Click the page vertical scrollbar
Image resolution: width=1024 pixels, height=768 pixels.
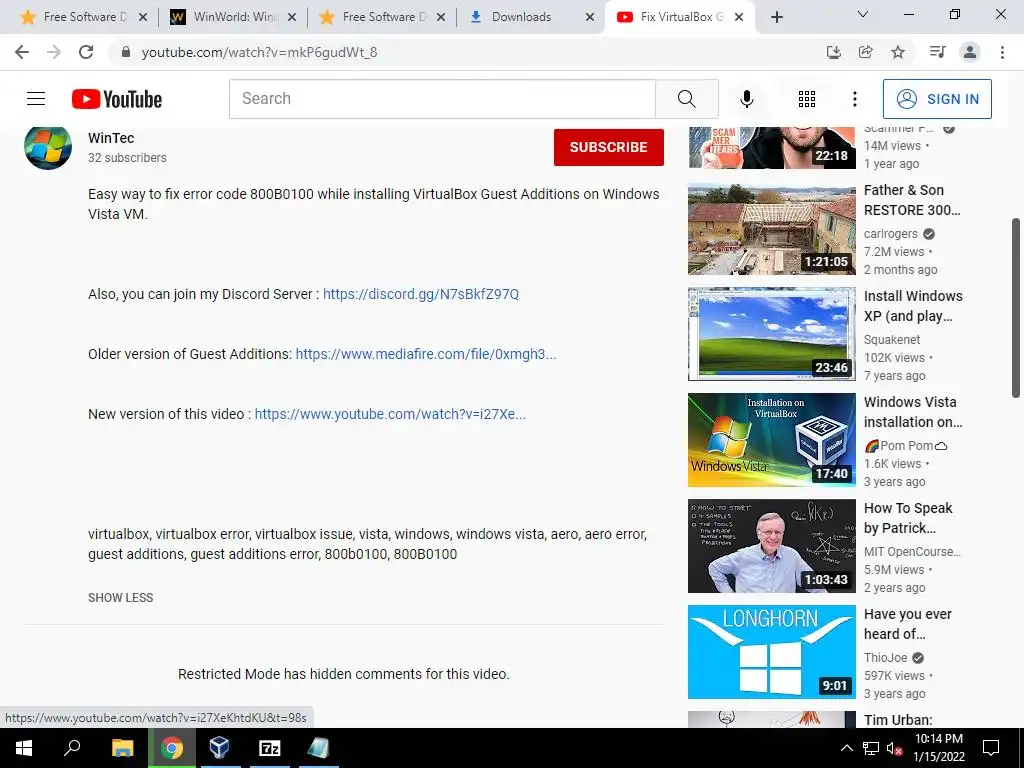tap(1016, 308)
